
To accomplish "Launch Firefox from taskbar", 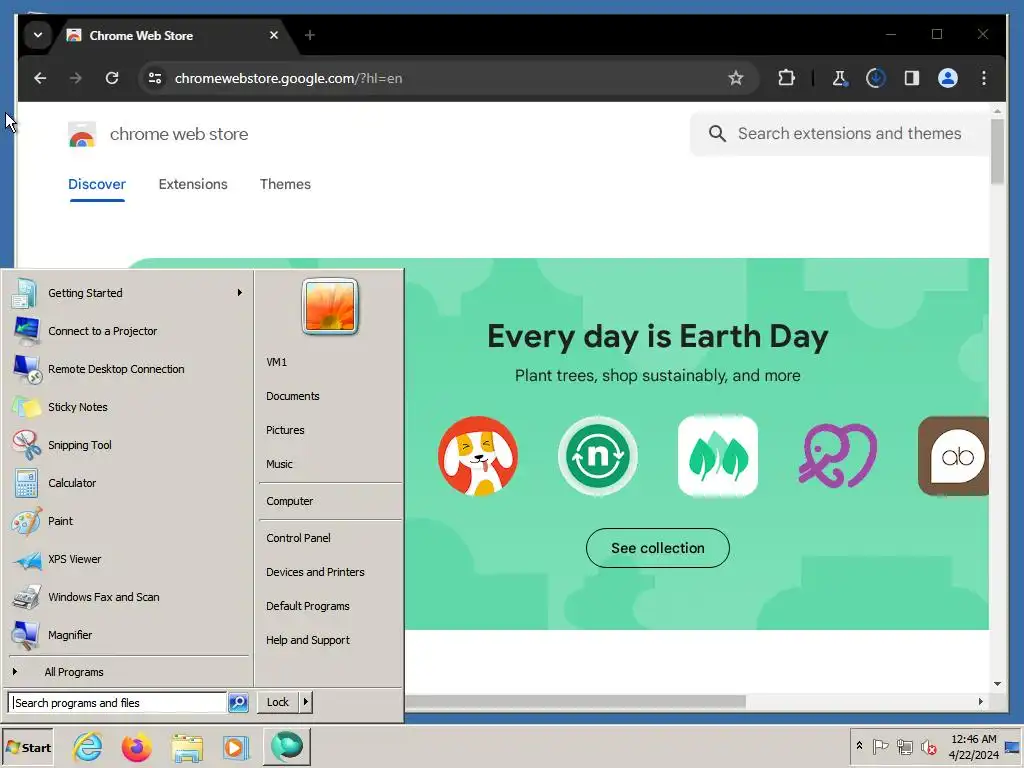I will coord(136,748).
